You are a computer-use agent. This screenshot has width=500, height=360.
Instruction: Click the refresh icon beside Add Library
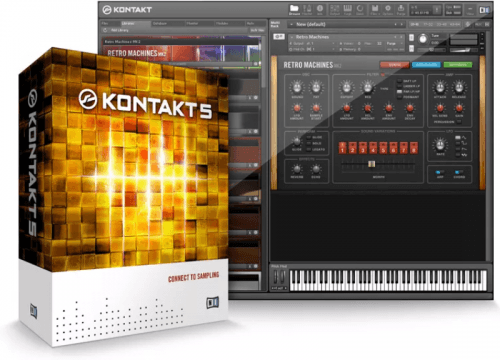point(105,30)
